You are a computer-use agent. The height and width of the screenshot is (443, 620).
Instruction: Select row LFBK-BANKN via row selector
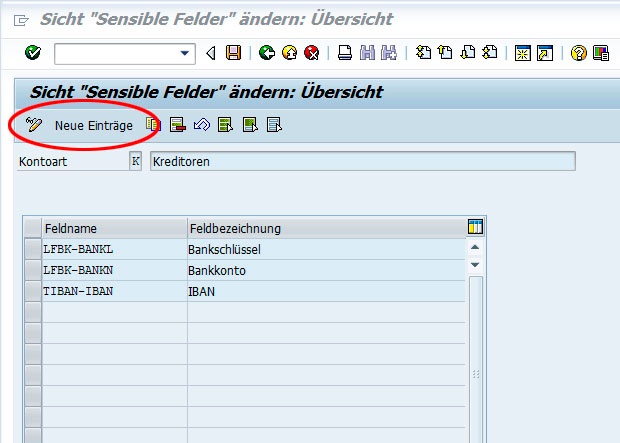(33, 270)
